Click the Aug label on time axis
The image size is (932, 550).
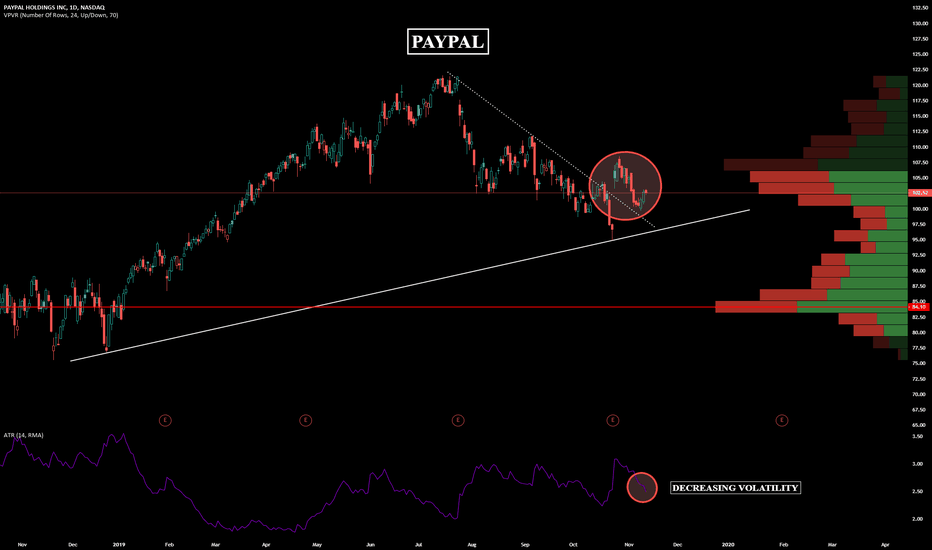[x=472, y=544]
